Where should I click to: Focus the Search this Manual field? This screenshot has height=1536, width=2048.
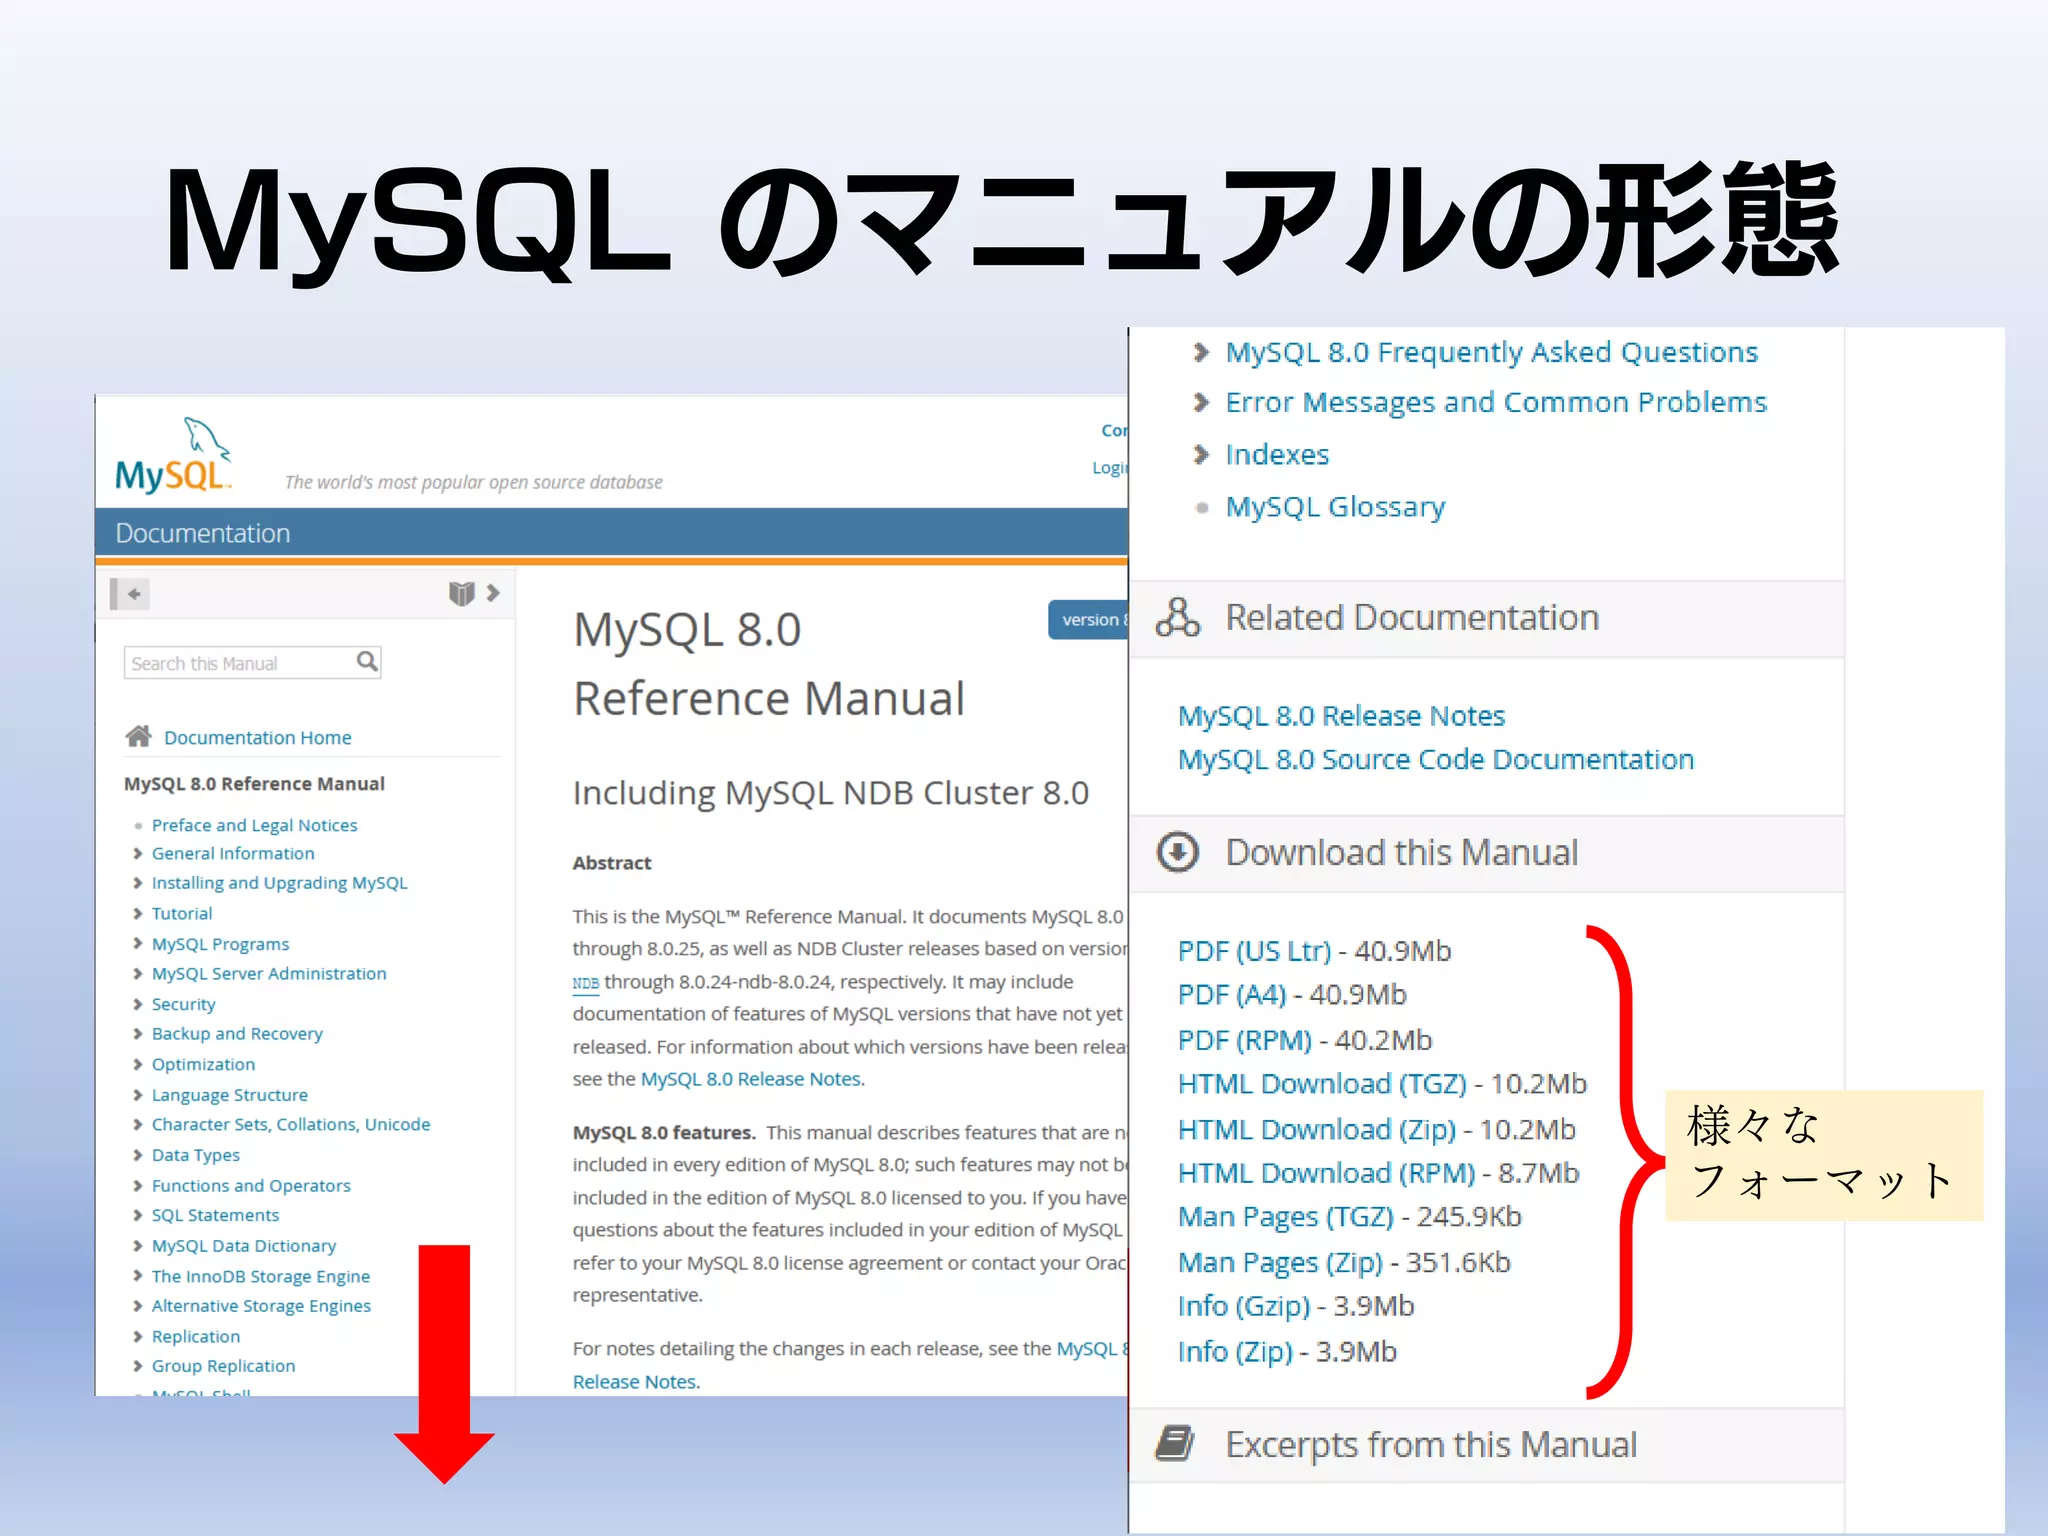pos(252,663)
